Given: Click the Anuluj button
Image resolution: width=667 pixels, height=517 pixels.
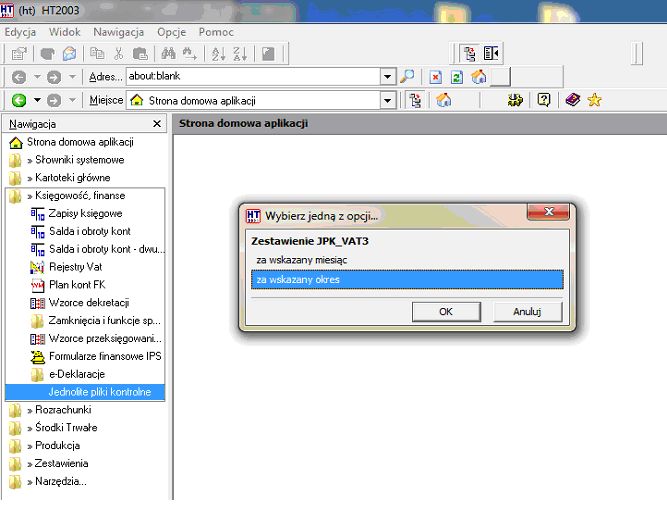Looking at the screenshot, I should (x=527, y=311).
